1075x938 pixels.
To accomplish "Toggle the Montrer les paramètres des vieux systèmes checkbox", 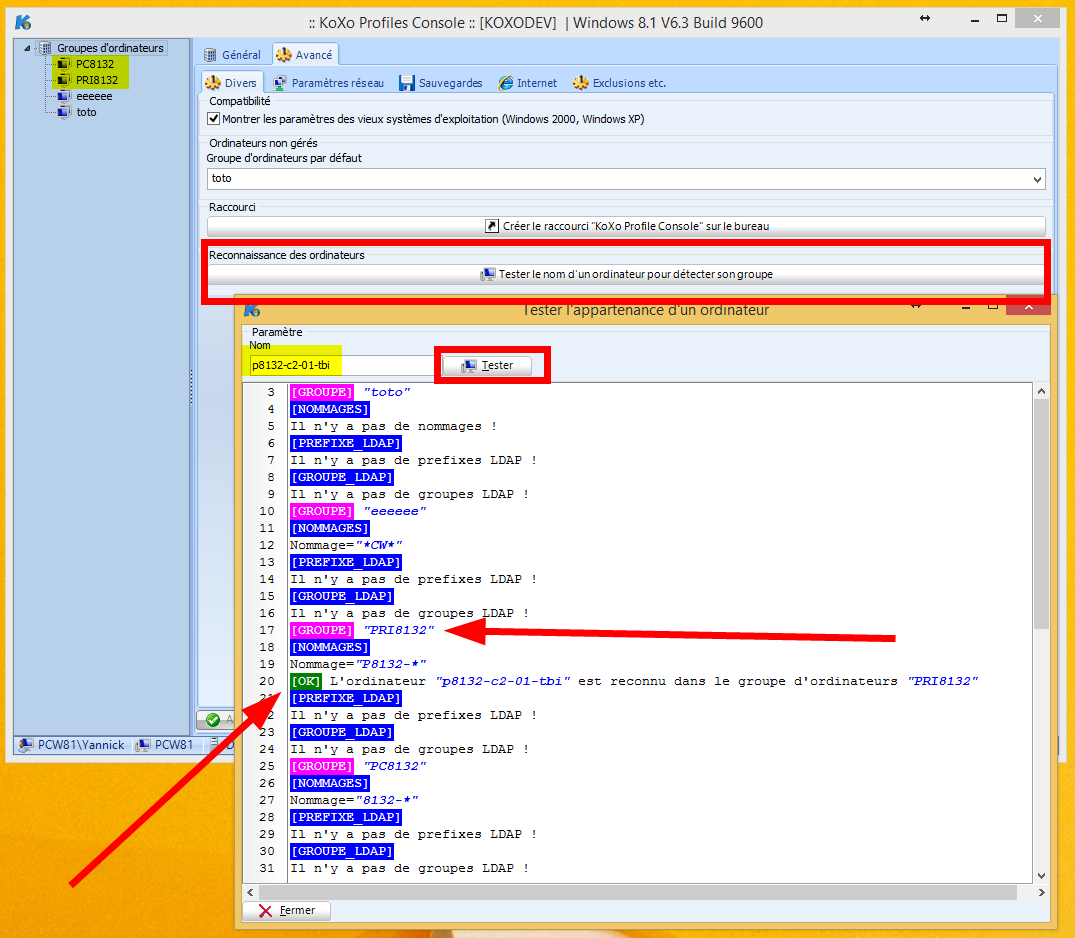I will [213, 119].
